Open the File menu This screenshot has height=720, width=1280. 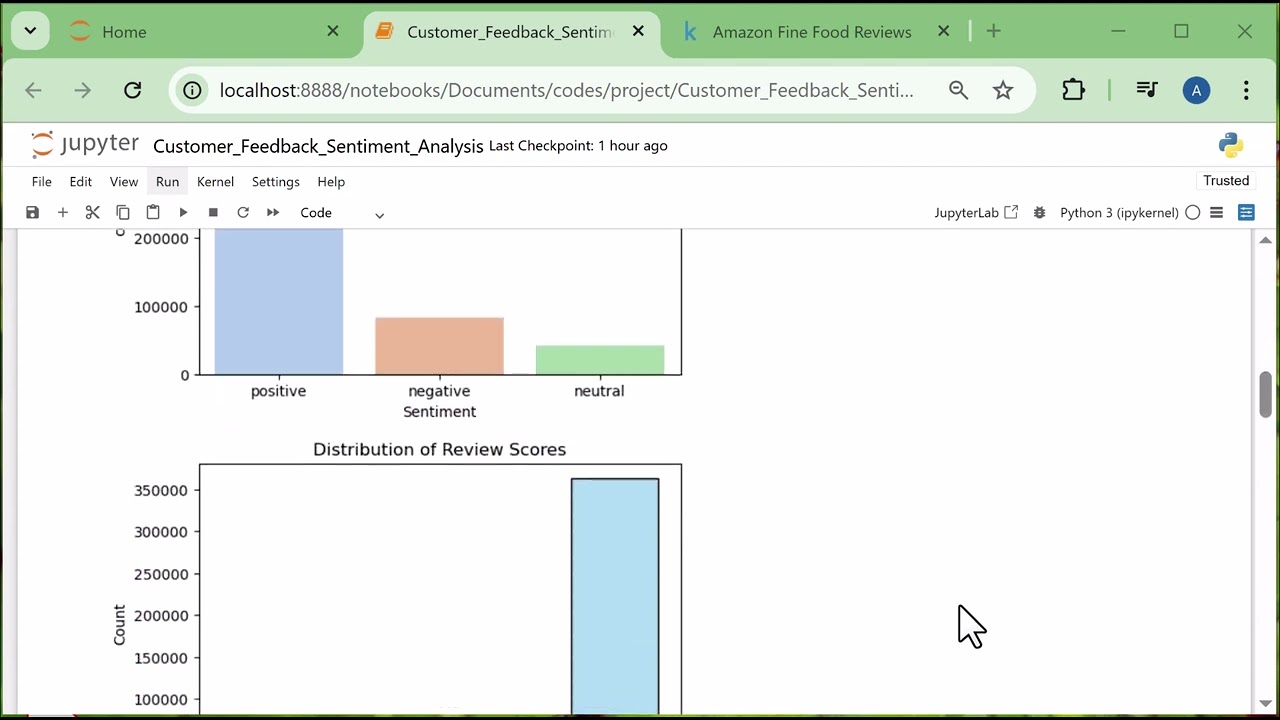pos(42,181)
